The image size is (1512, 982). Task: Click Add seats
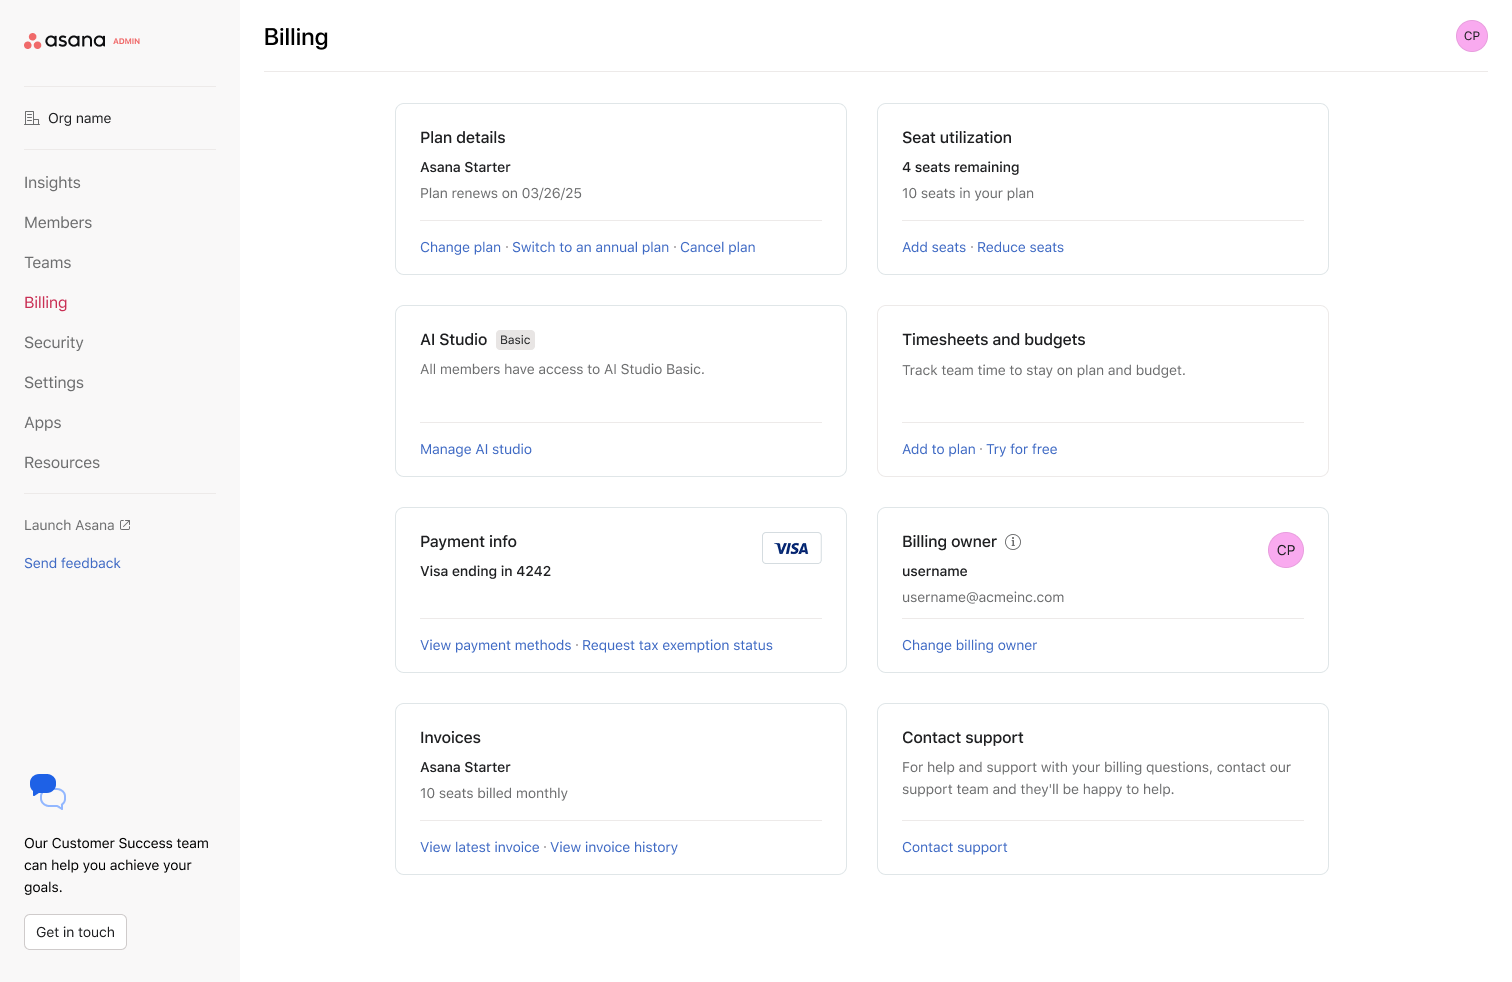(934, 247)
